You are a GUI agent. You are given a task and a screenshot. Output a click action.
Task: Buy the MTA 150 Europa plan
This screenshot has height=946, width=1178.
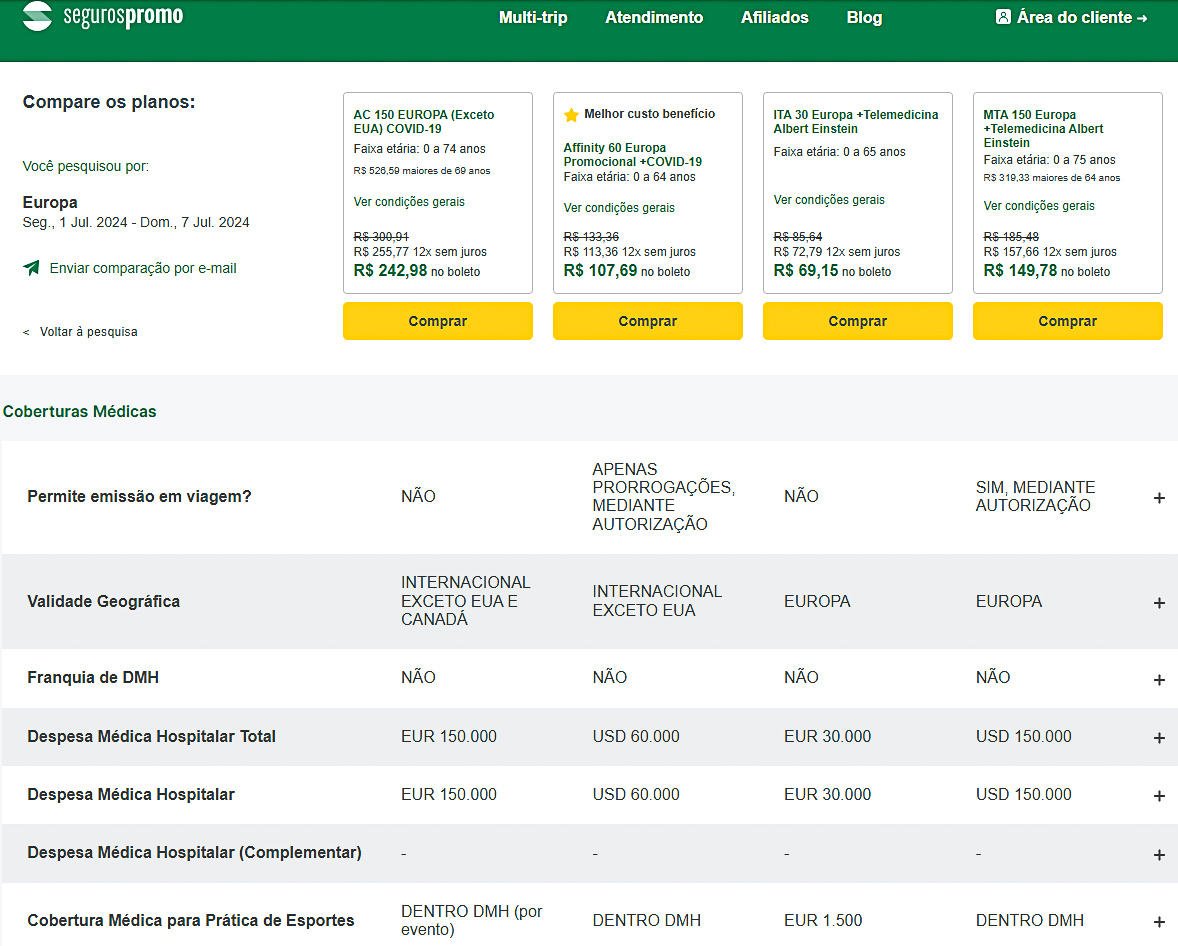(x=1068, y=321)
